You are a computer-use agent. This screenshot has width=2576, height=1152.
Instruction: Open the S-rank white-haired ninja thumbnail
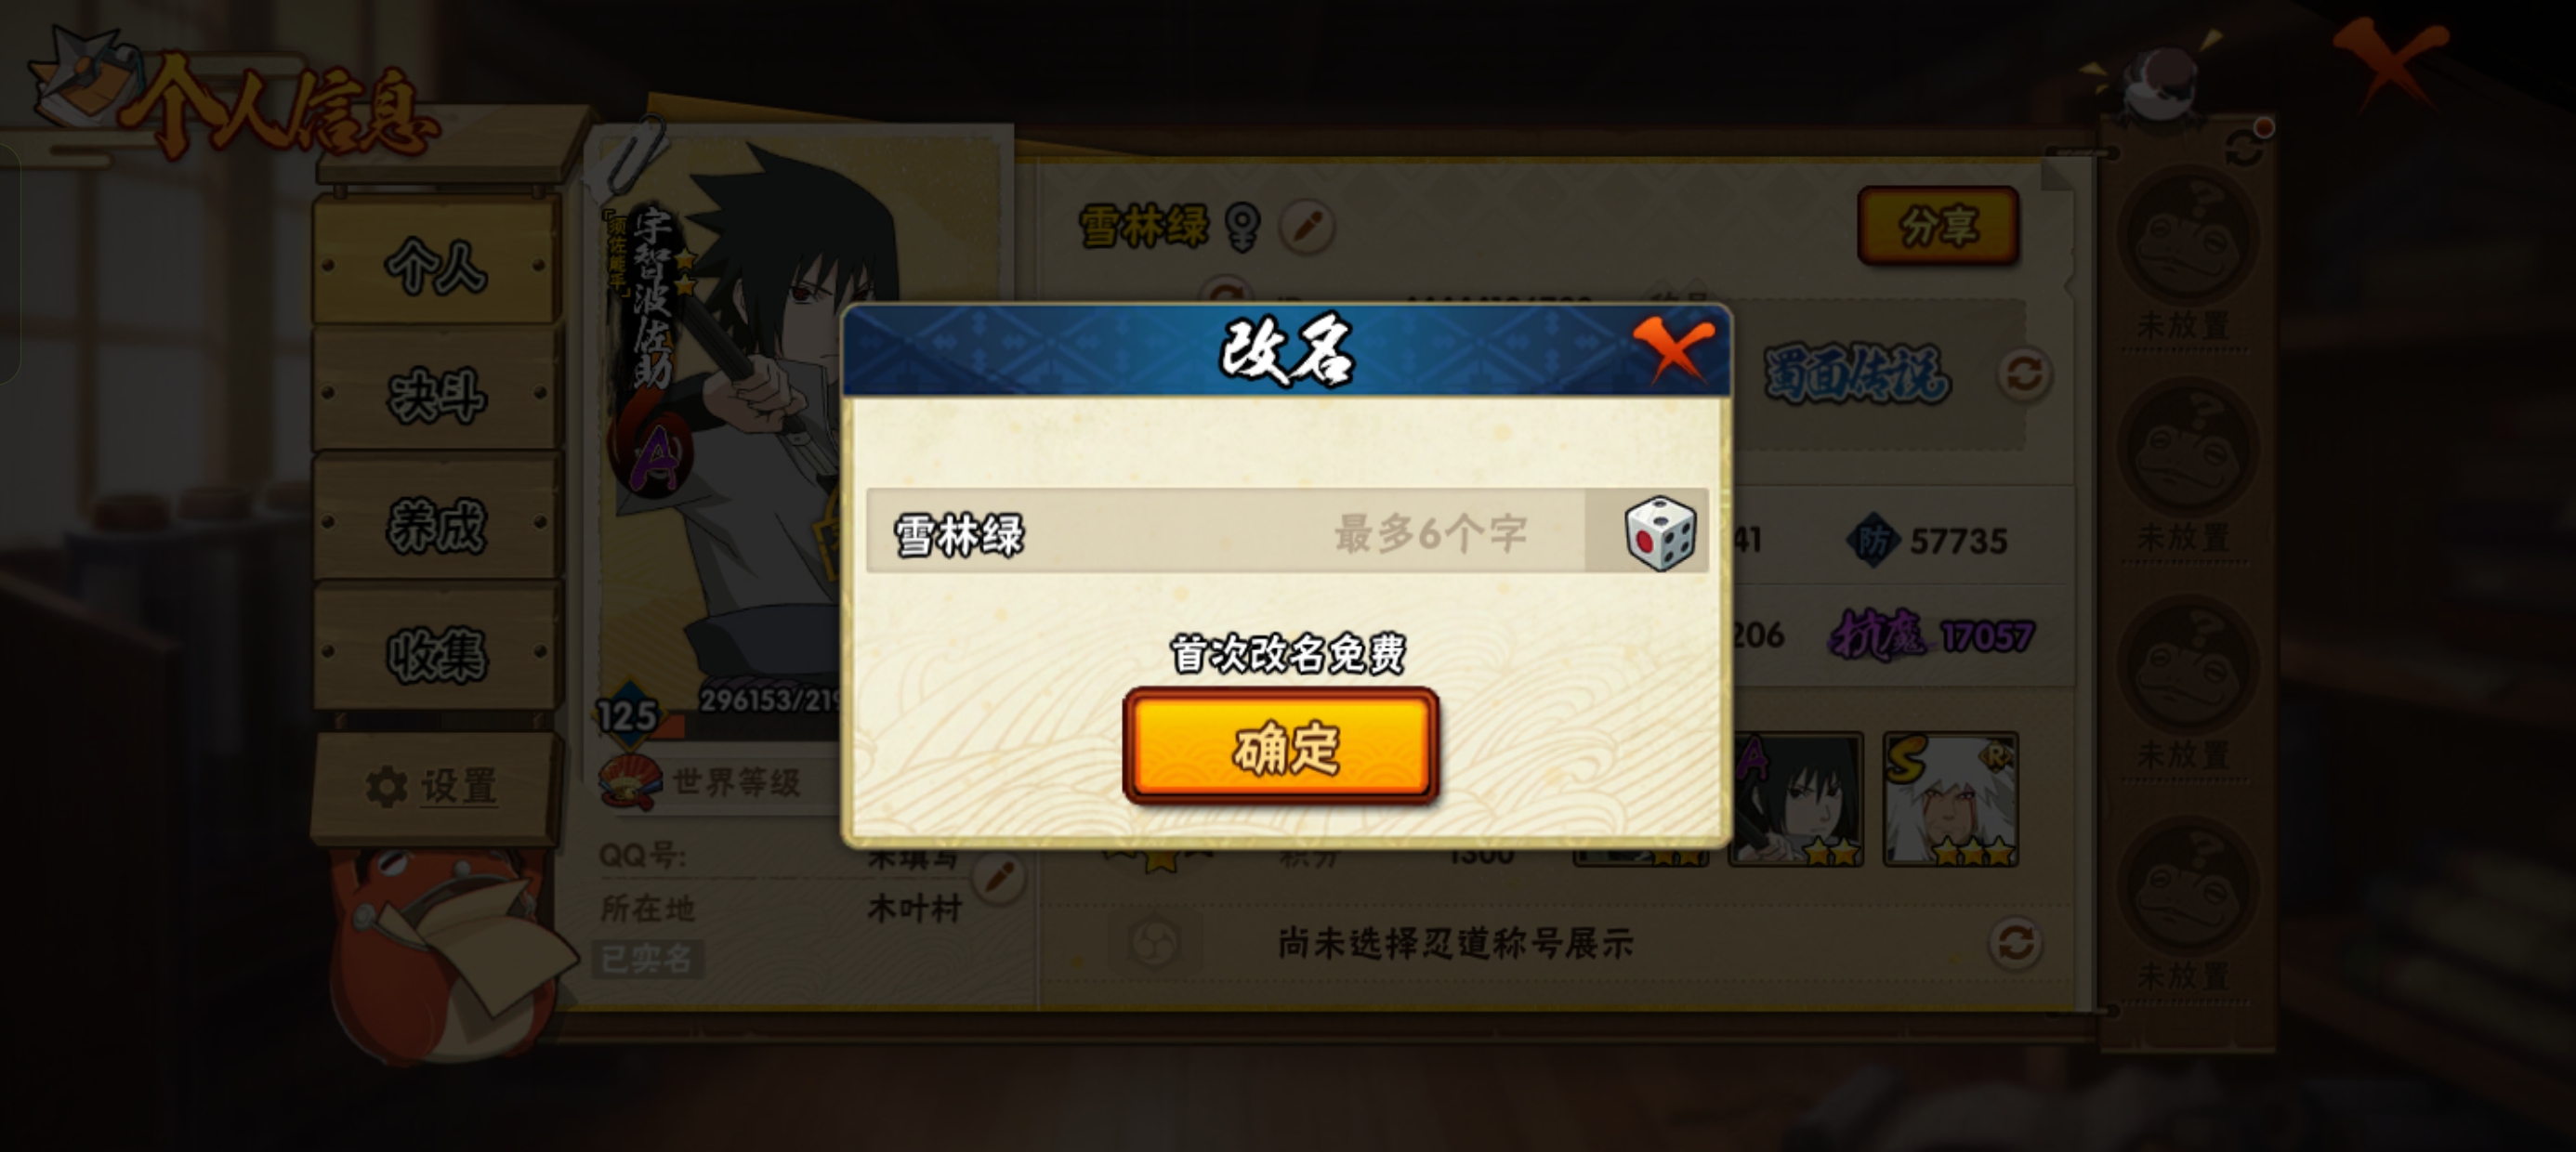1950,799
